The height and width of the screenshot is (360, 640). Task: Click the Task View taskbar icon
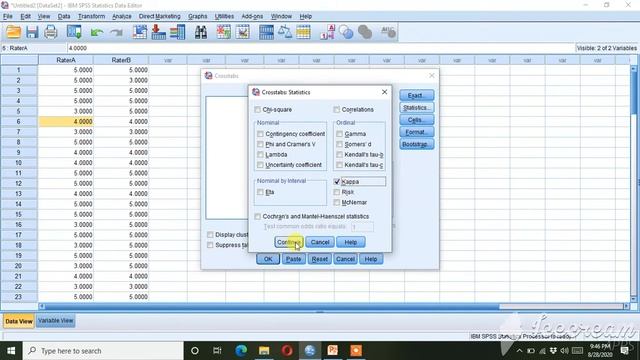(x=217, y=351)
